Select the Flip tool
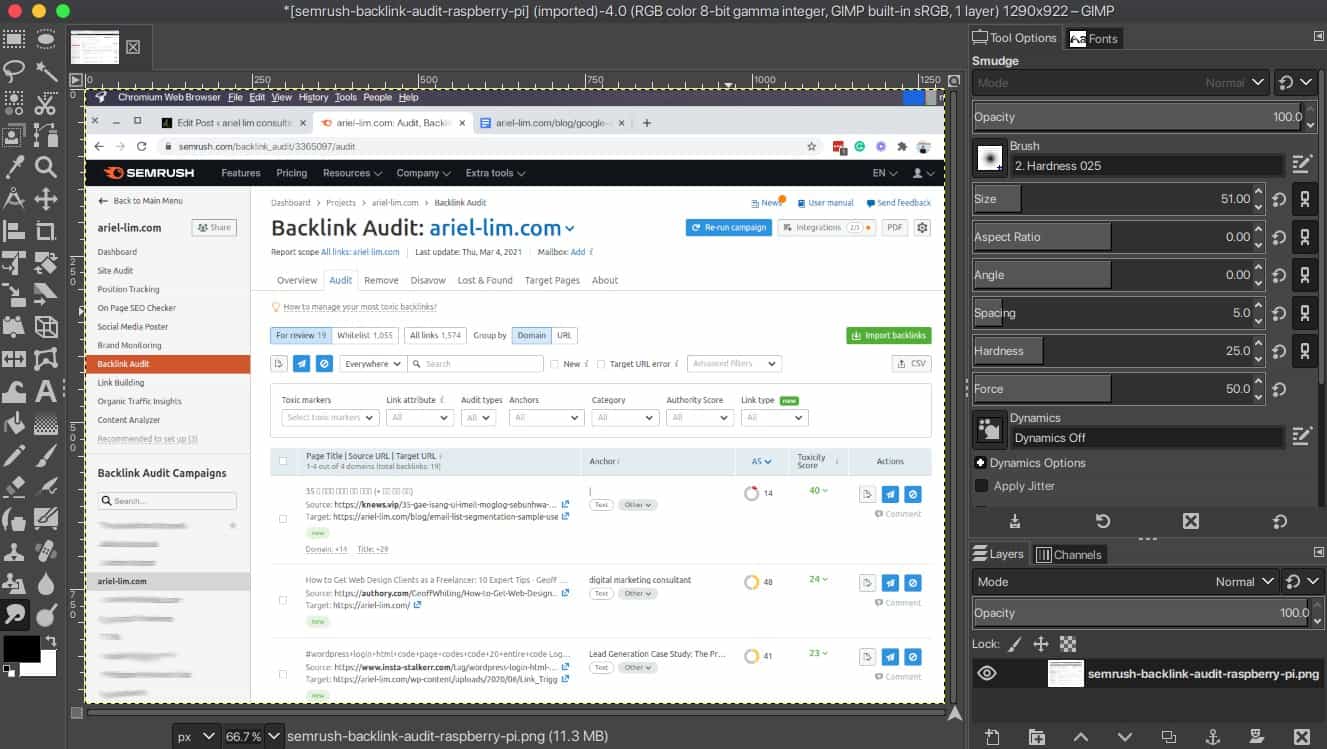 (x=14, y=358)
